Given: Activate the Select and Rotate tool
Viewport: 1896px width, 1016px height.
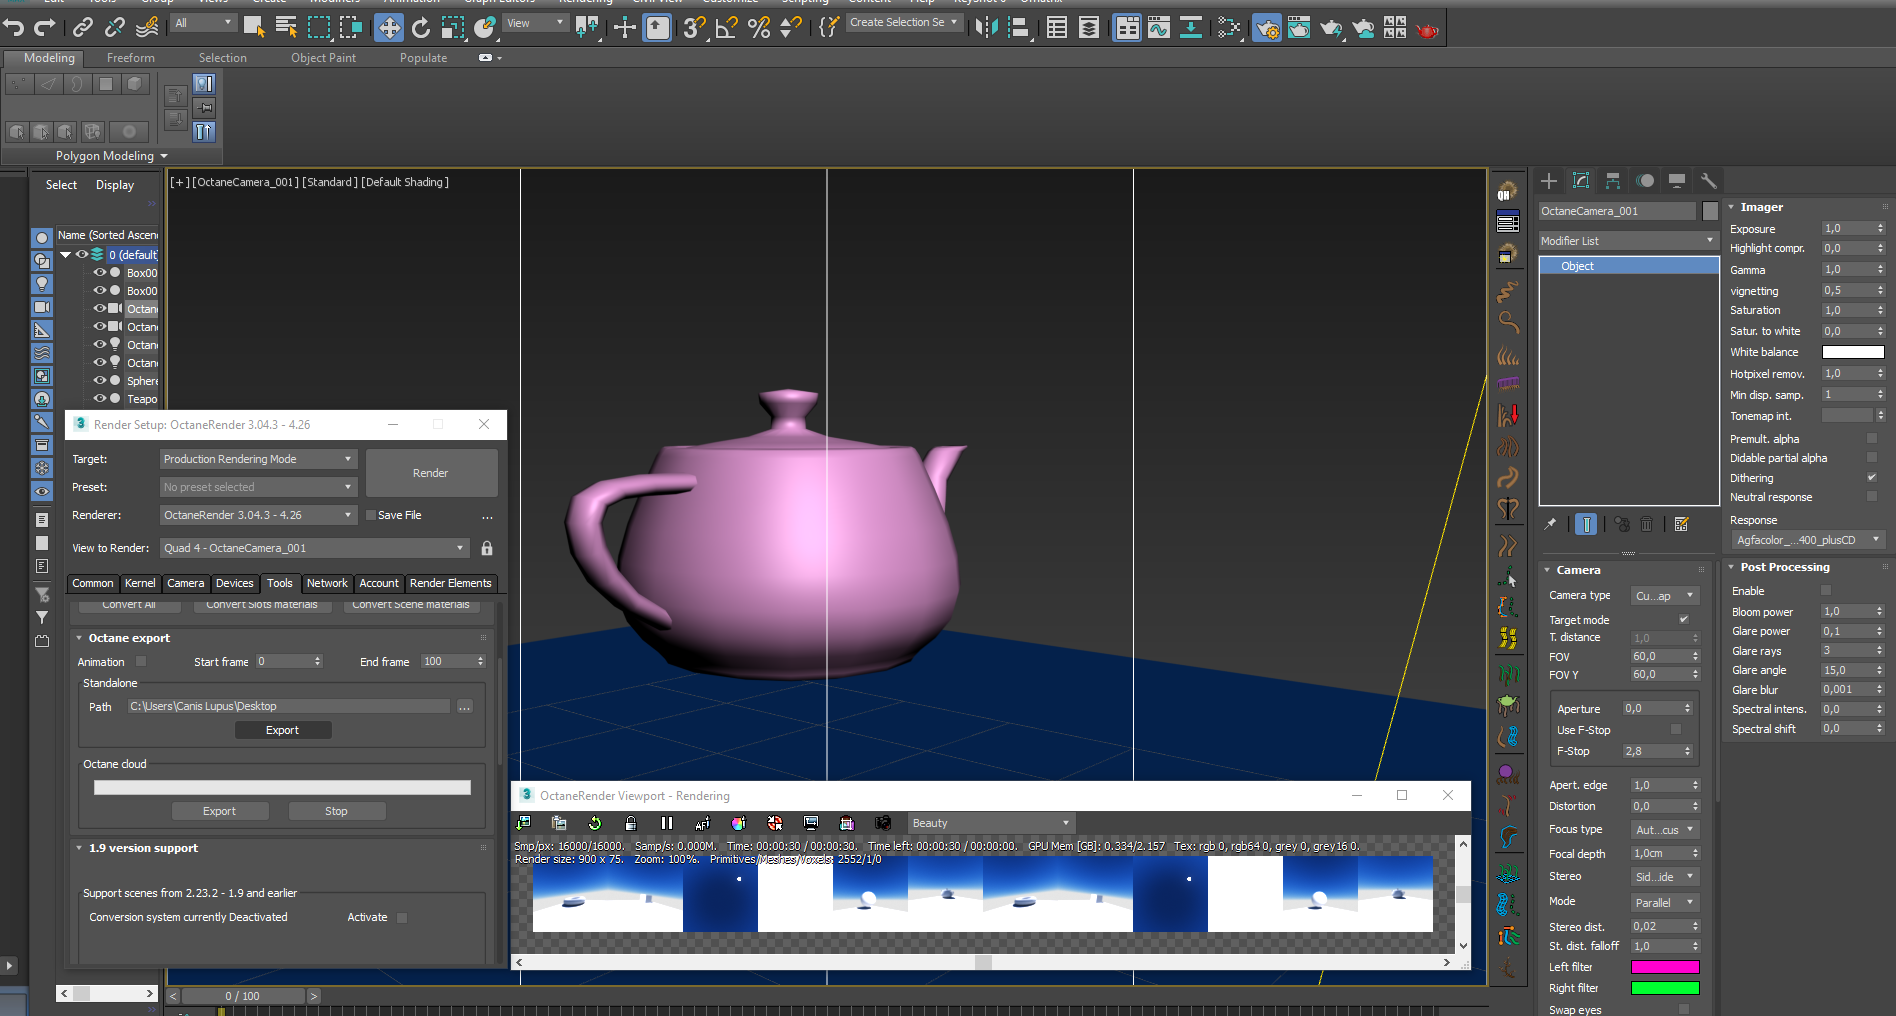Looking at the screenshot, I should tap(421, 27).
